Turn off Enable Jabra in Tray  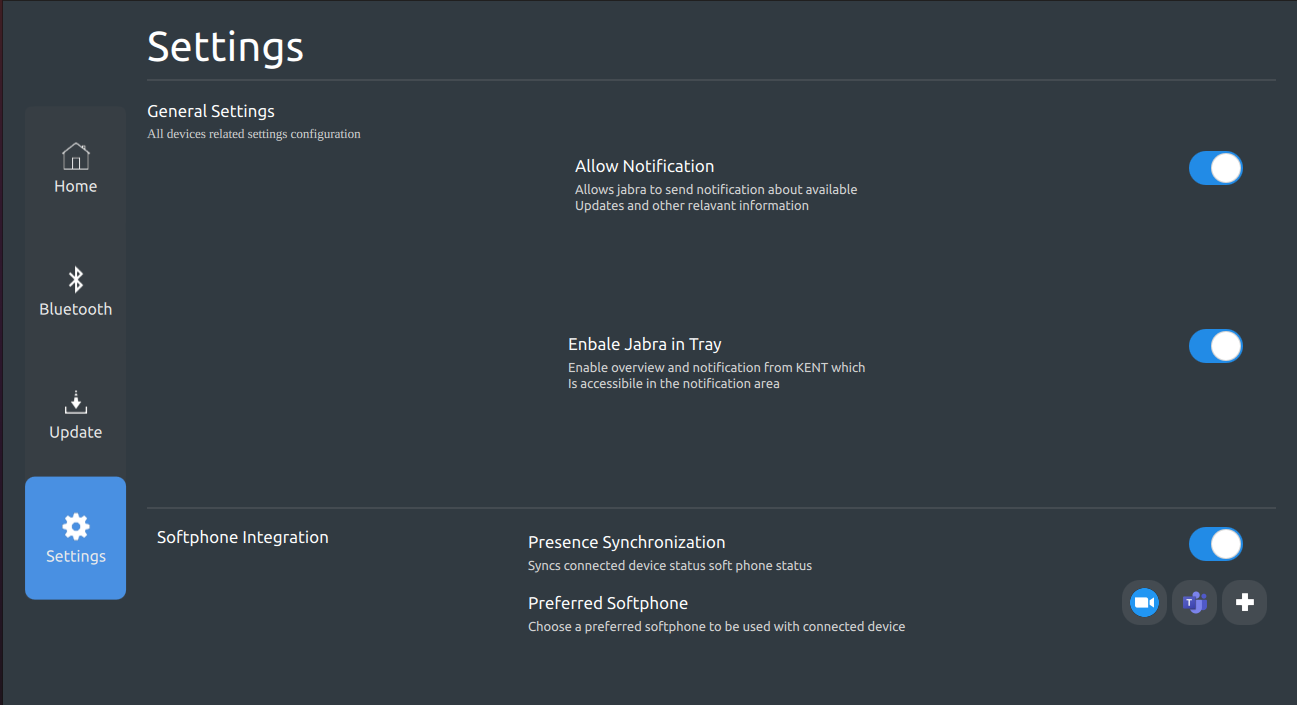(1215, 346)
